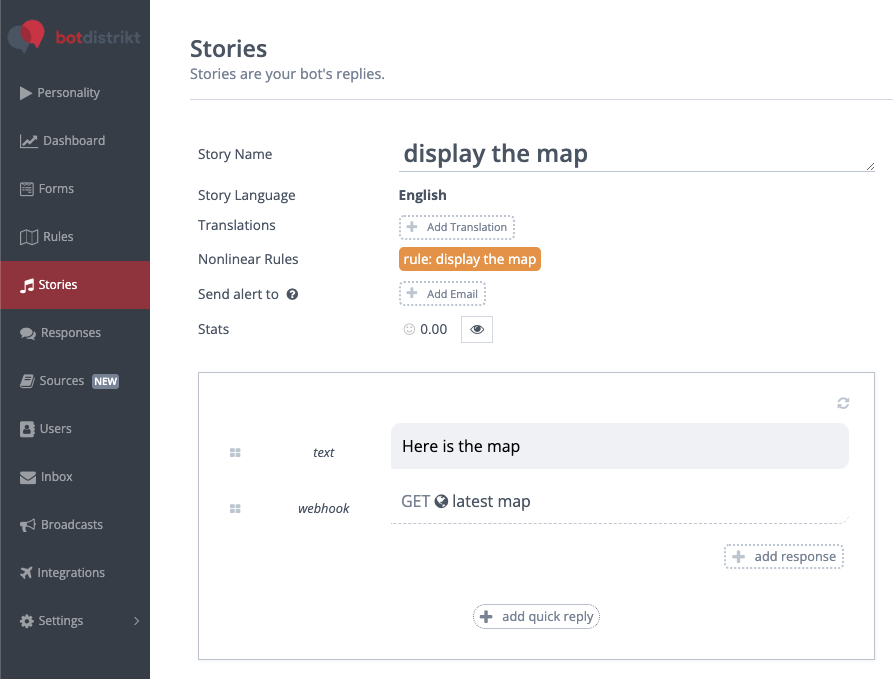Click the refresh icon in response panel

[843, 403]
